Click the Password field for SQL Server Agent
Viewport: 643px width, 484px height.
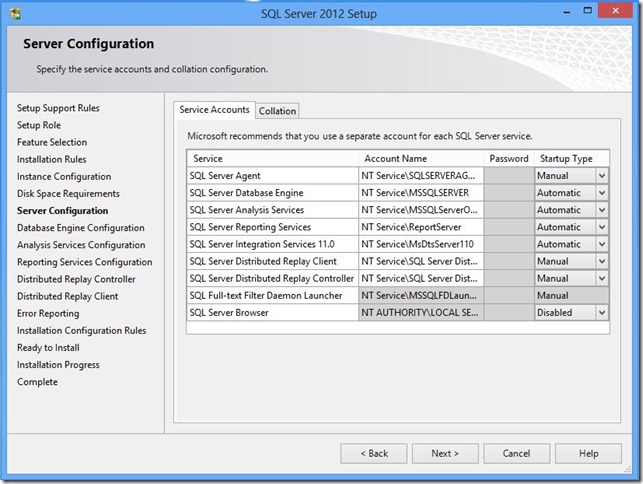(x=509, y=176)
